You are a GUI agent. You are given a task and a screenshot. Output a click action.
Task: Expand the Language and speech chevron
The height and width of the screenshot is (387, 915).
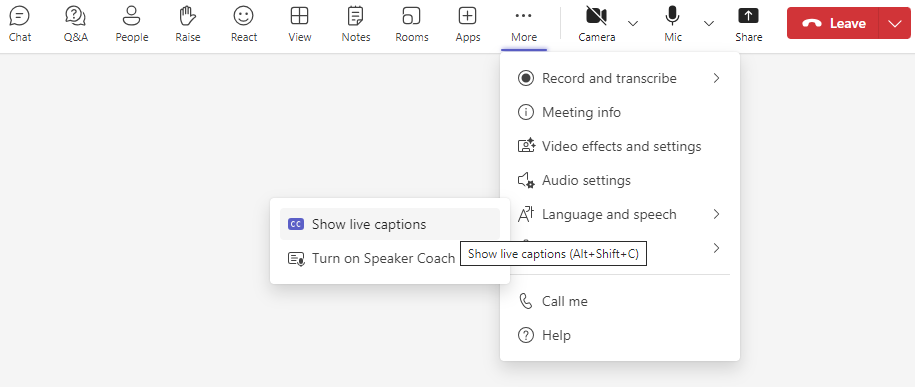717,214
